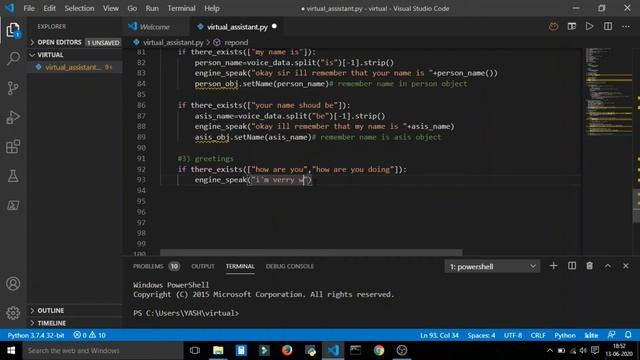Open the View menu

click(x=111, y=8)
